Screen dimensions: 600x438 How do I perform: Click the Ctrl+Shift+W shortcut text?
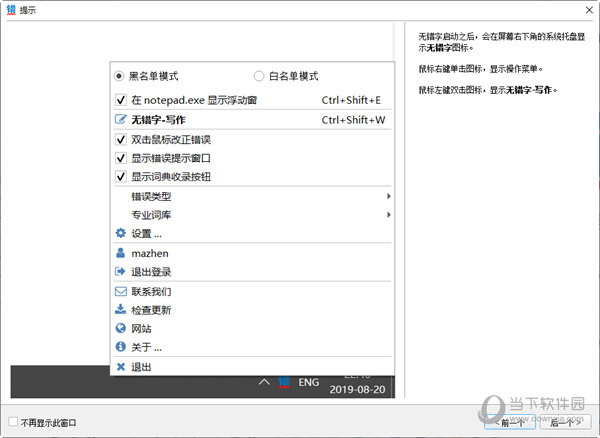pyautogui.click(x=353, y=120)
